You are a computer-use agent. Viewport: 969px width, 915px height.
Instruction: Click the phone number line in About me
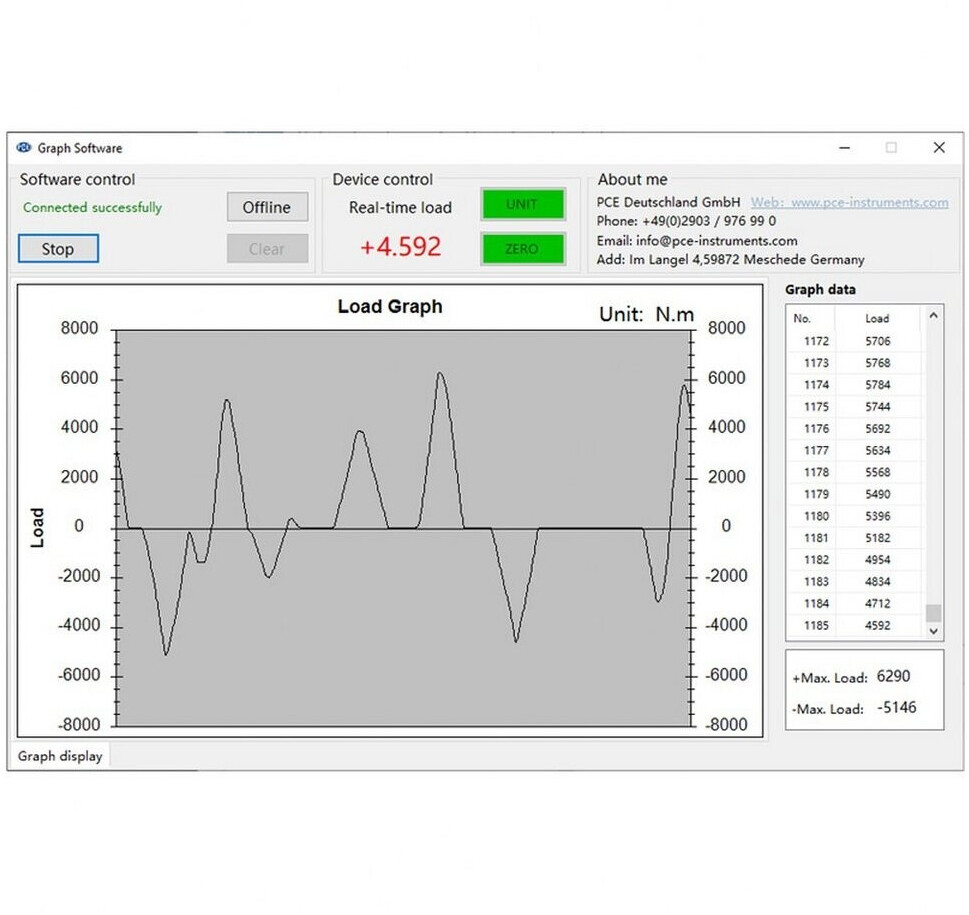point(686,221)
